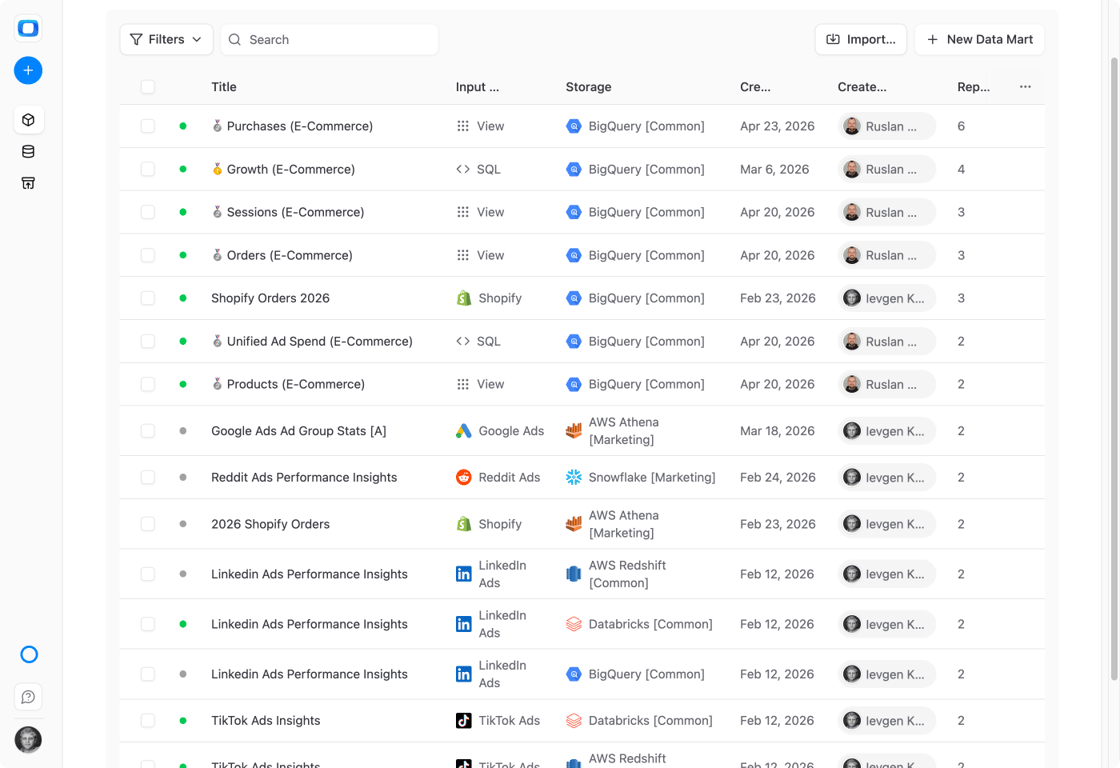The height and width of the screenshot is (768, 1120).
Task: Click Snowflake icon in Reddit Ads row
Action: pyautogui.click(x=574, y=477)
